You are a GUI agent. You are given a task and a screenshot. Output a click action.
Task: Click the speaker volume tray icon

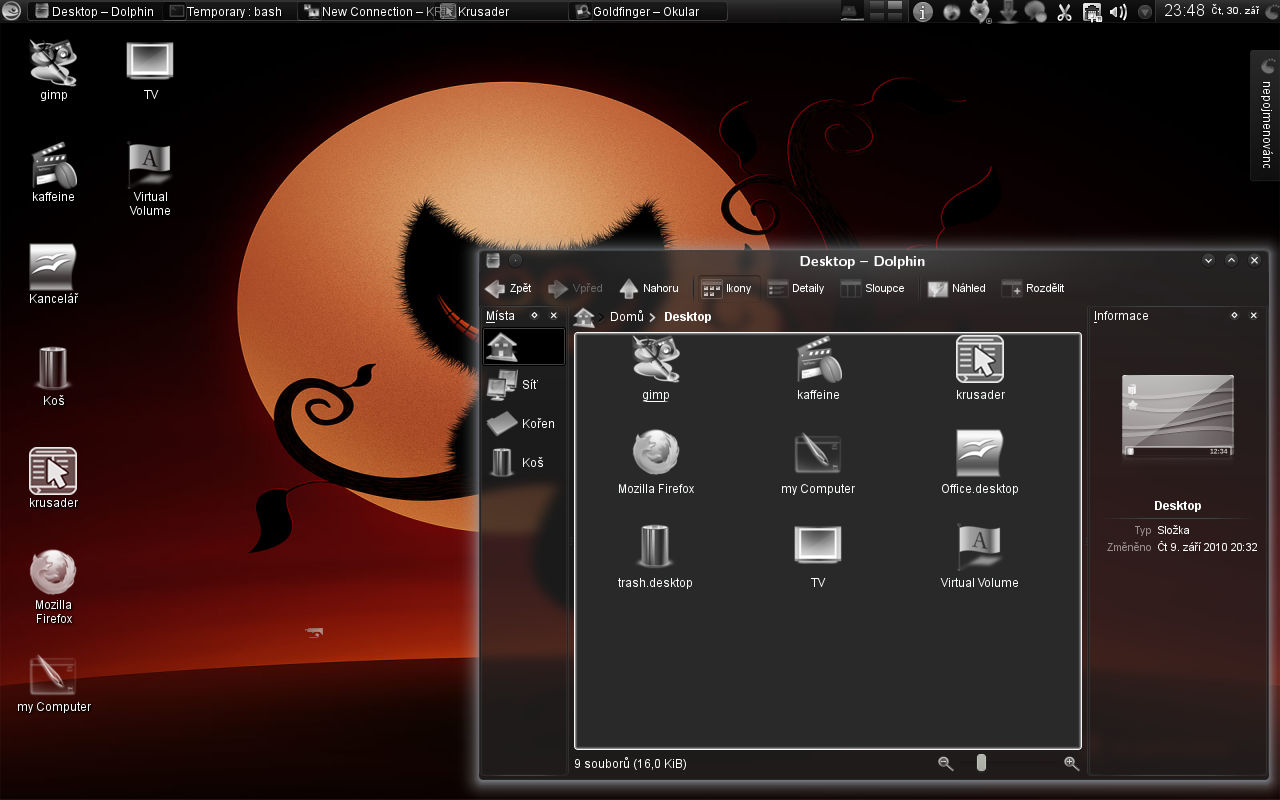click(x=1118, y=12)
